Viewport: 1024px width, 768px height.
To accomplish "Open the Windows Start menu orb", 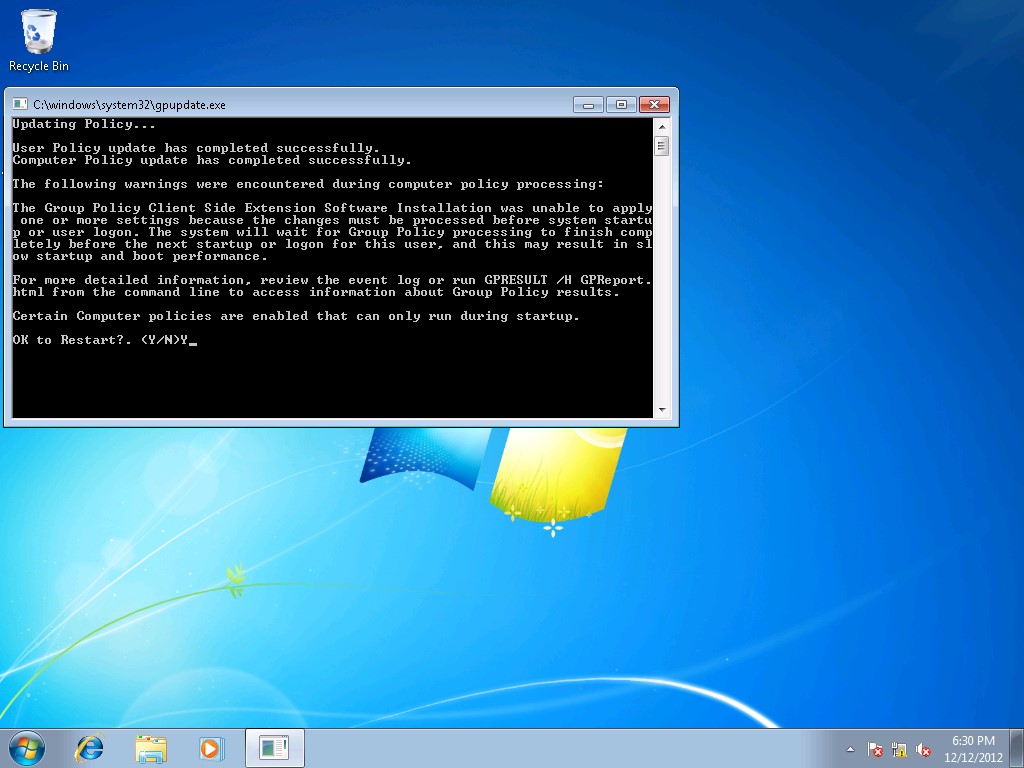I will 27,748.
